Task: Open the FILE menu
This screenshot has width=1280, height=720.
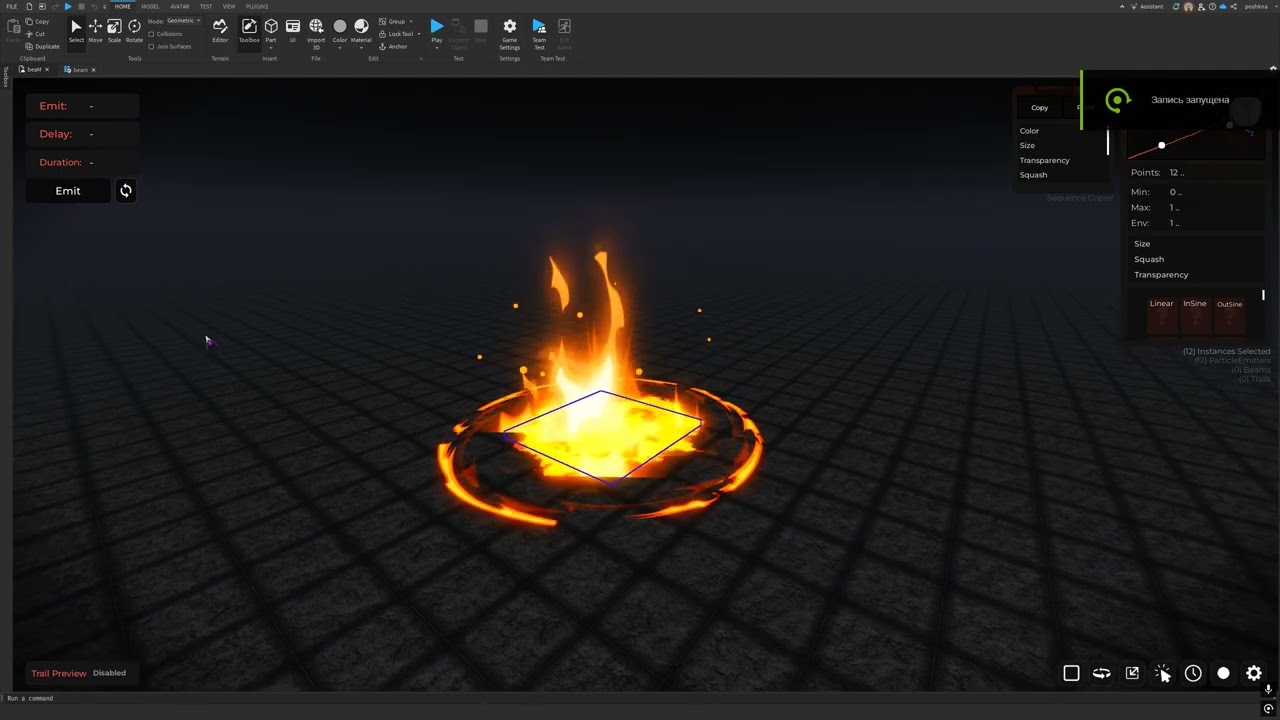Action: tap(12, 6)
